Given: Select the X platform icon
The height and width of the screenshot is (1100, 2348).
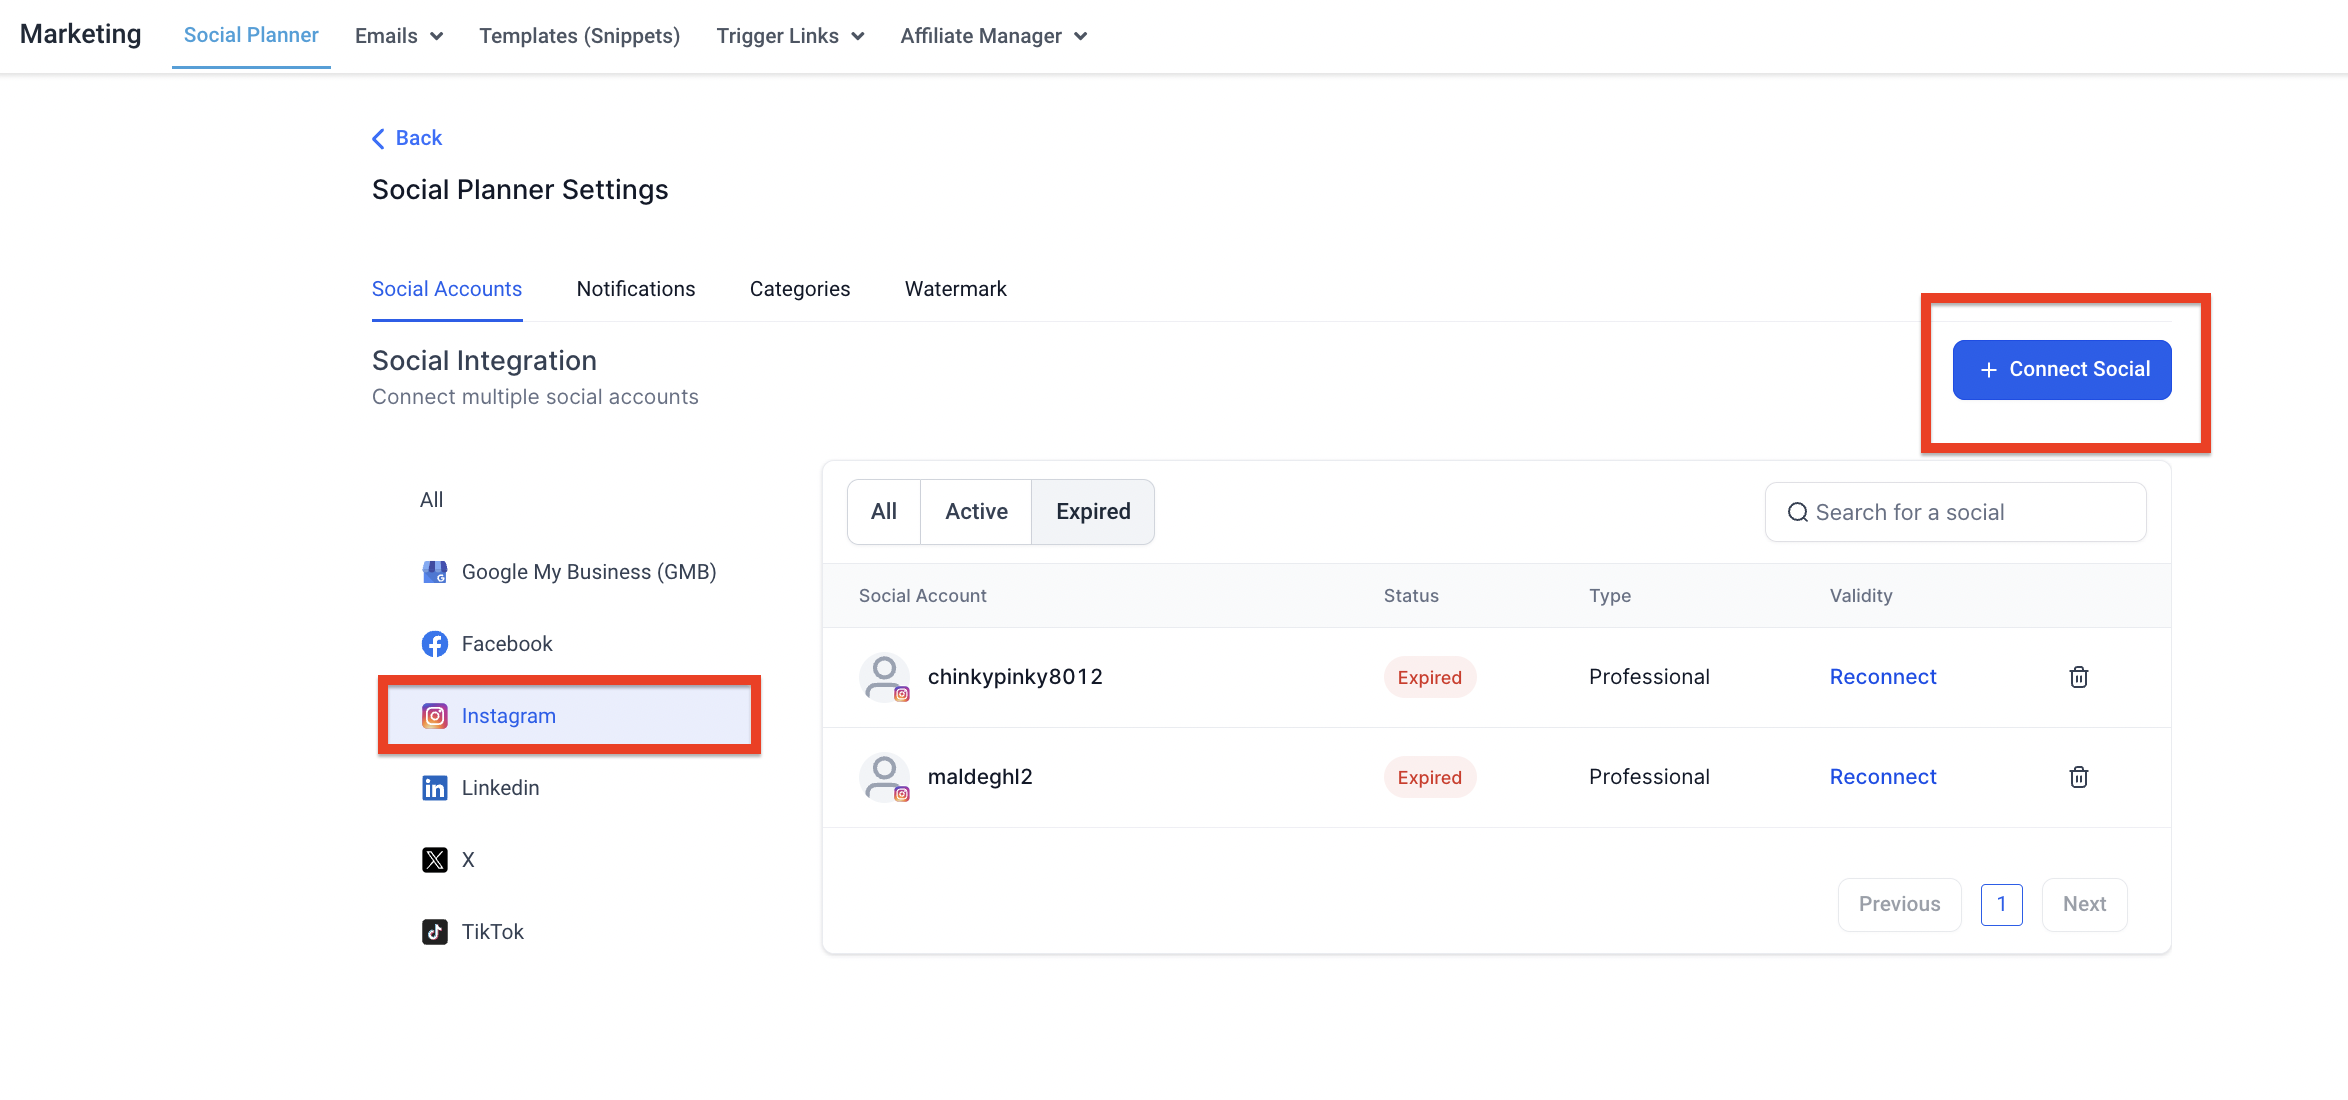Looking at the screenshot, I should click(434, 860).
